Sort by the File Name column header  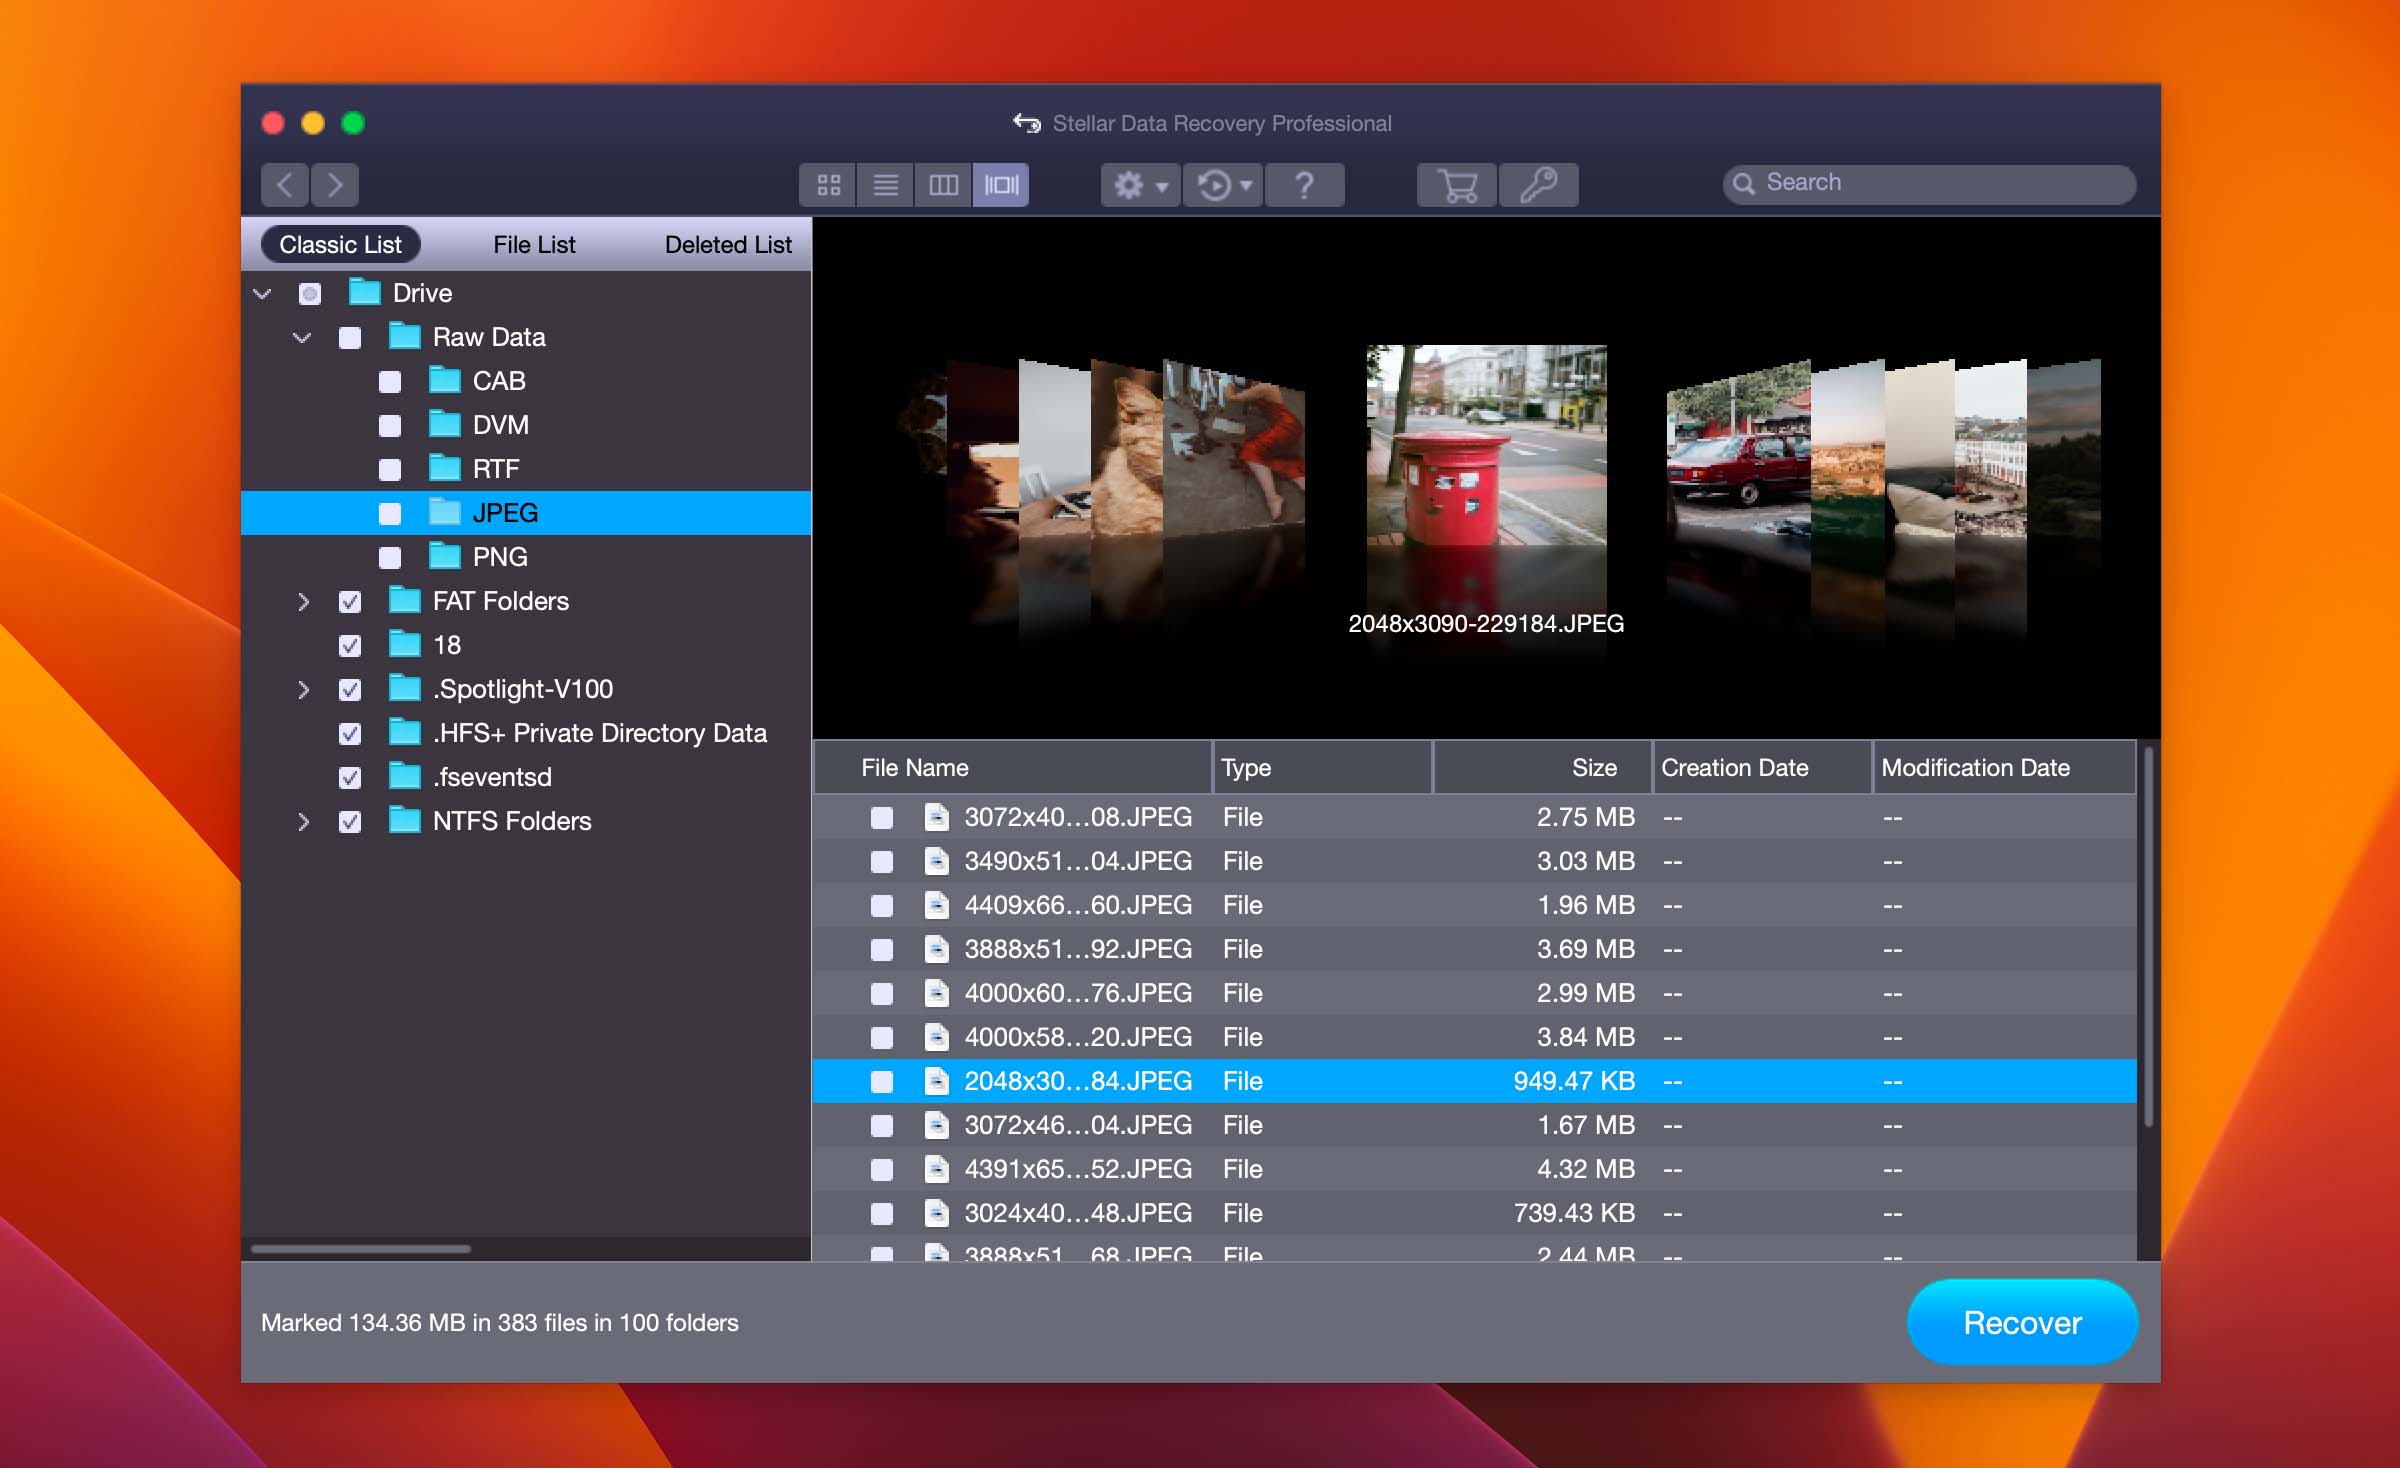(x=1013, y=767)
